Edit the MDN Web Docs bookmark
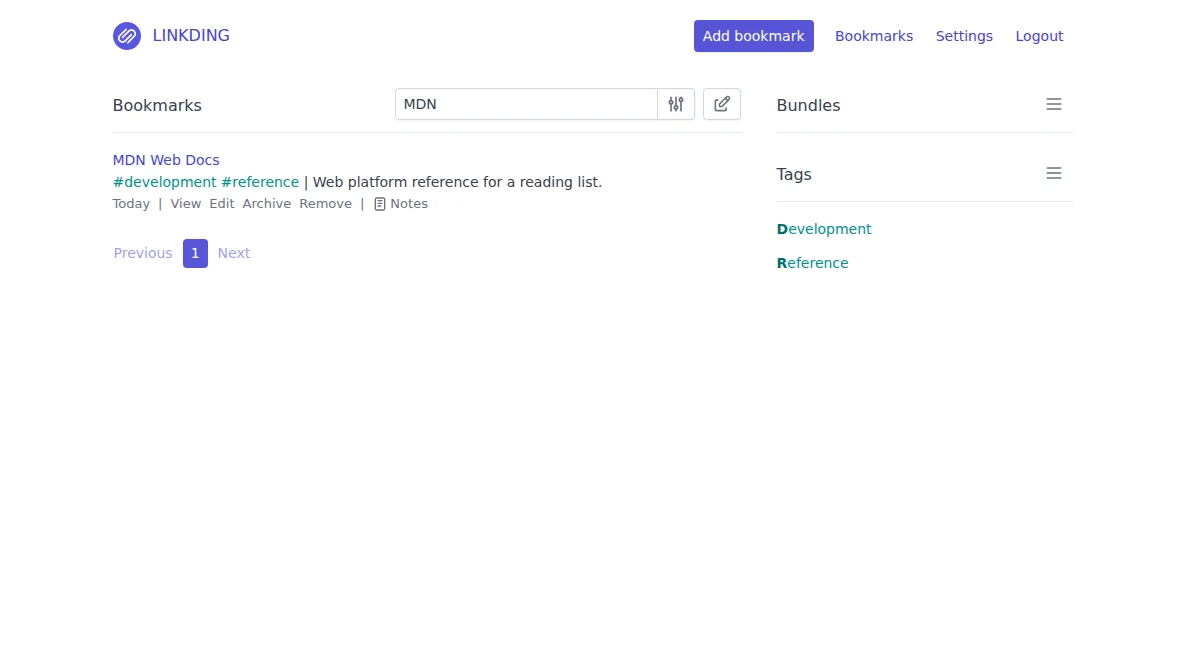 222,204
